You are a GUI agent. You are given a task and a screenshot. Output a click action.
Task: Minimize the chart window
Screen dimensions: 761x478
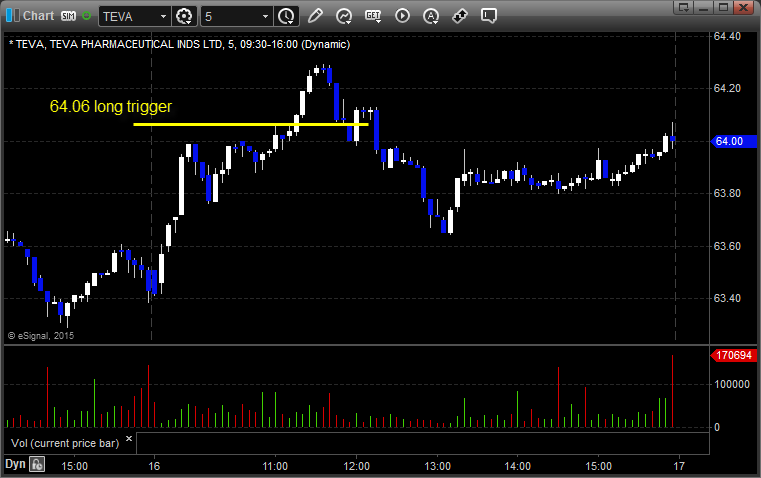703,7
